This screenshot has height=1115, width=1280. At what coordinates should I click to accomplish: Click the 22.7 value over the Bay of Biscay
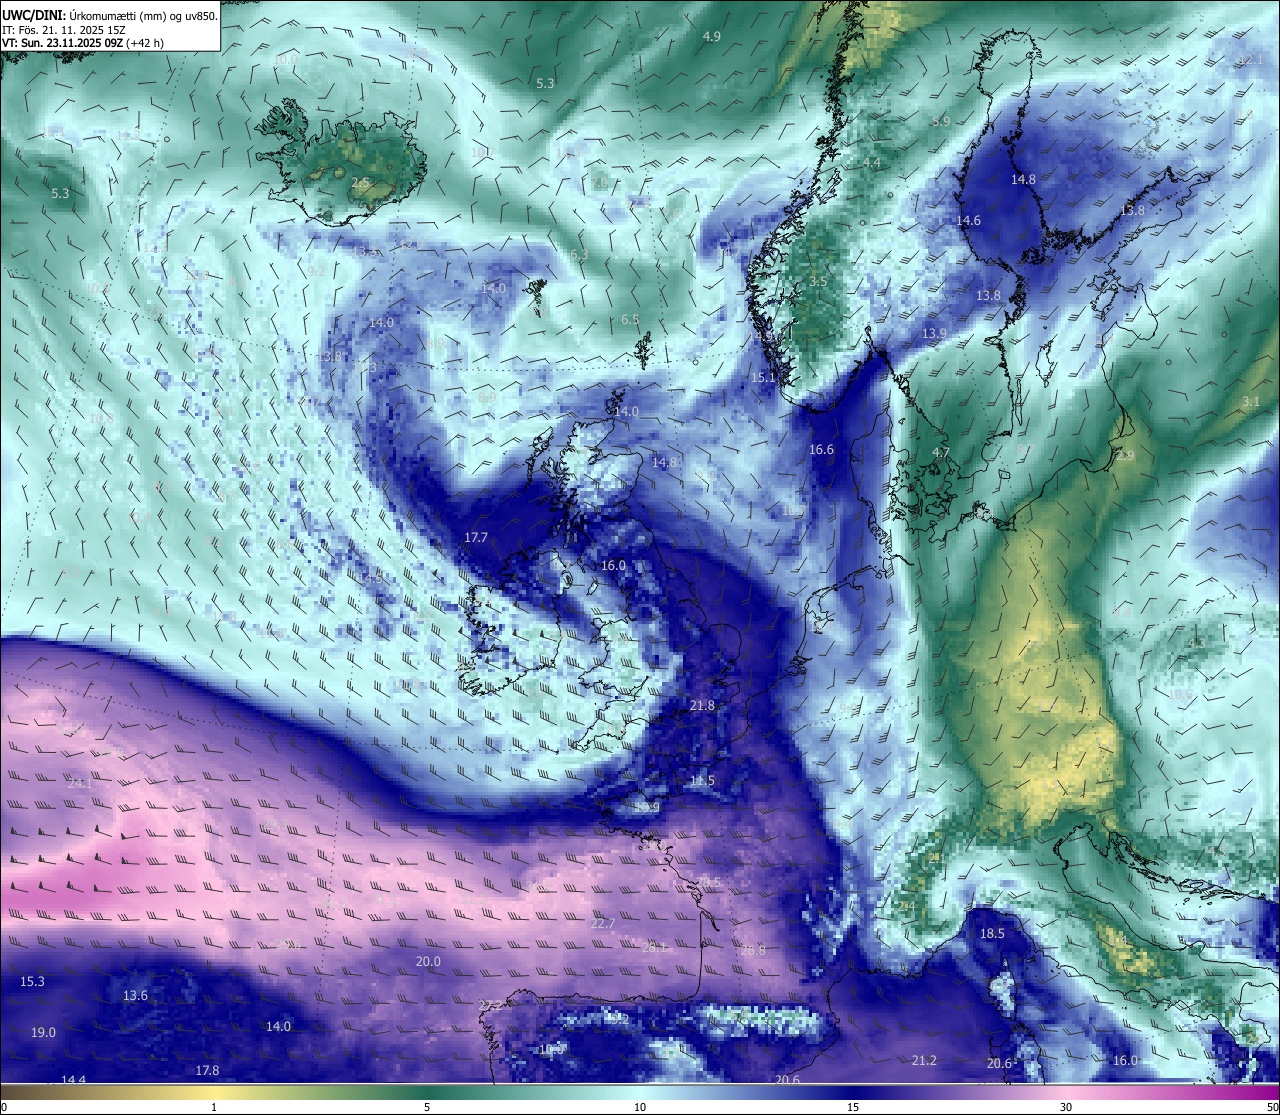(603, 924)
